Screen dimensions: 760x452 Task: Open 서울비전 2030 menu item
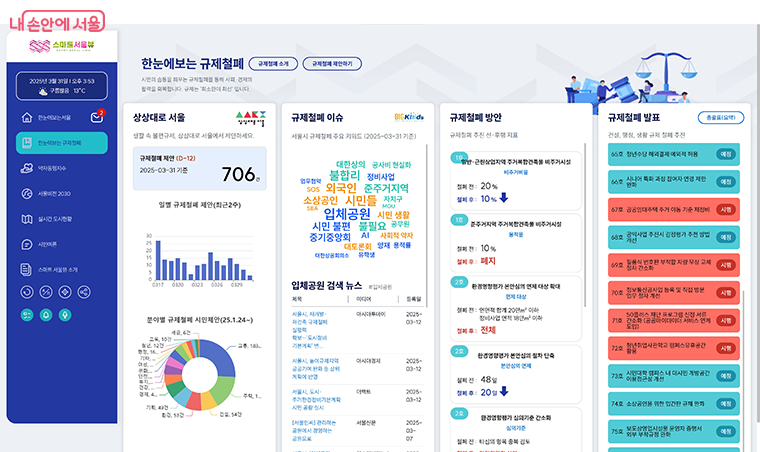(54, 193)
